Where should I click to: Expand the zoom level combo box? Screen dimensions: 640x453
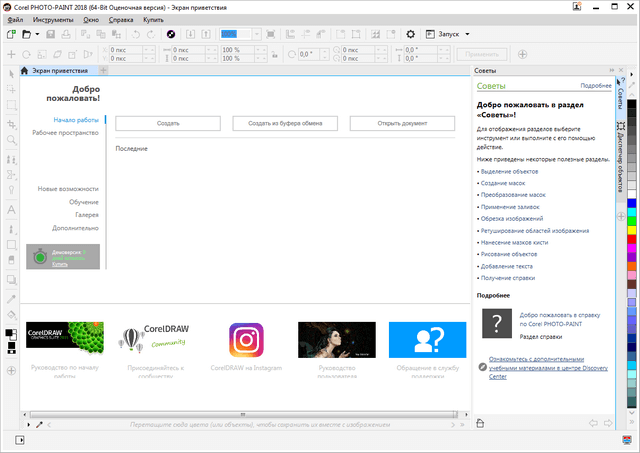(257, 34)
